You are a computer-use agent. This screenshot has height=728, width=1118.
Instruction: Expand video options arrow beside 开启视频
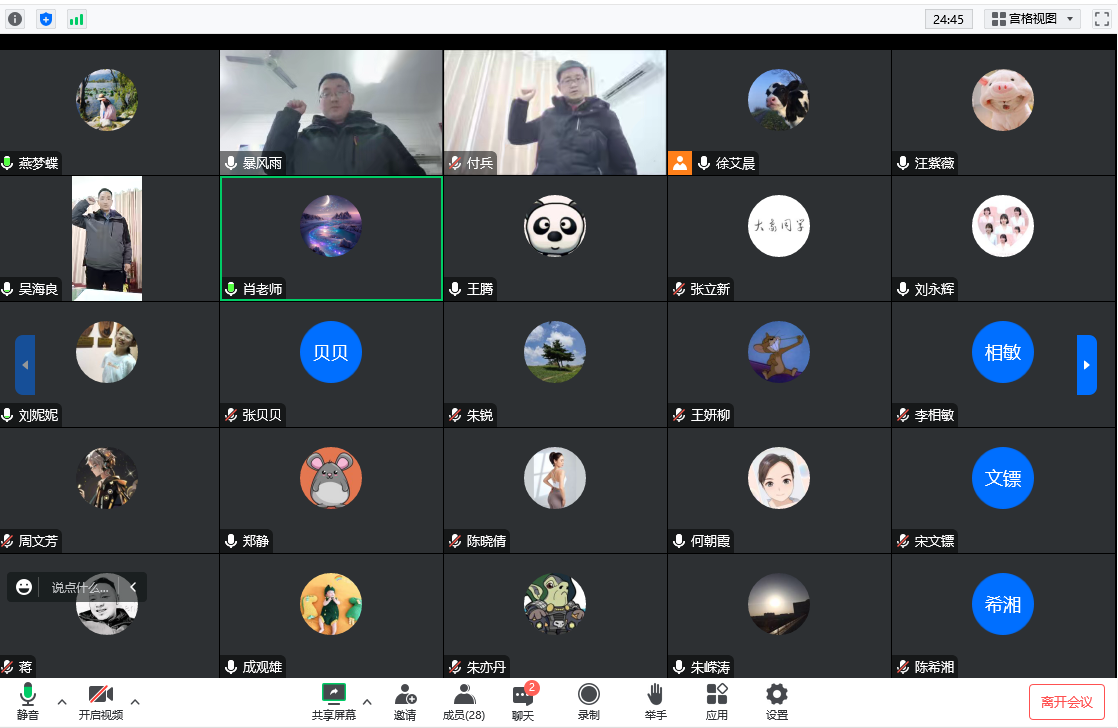click(135, 701)
